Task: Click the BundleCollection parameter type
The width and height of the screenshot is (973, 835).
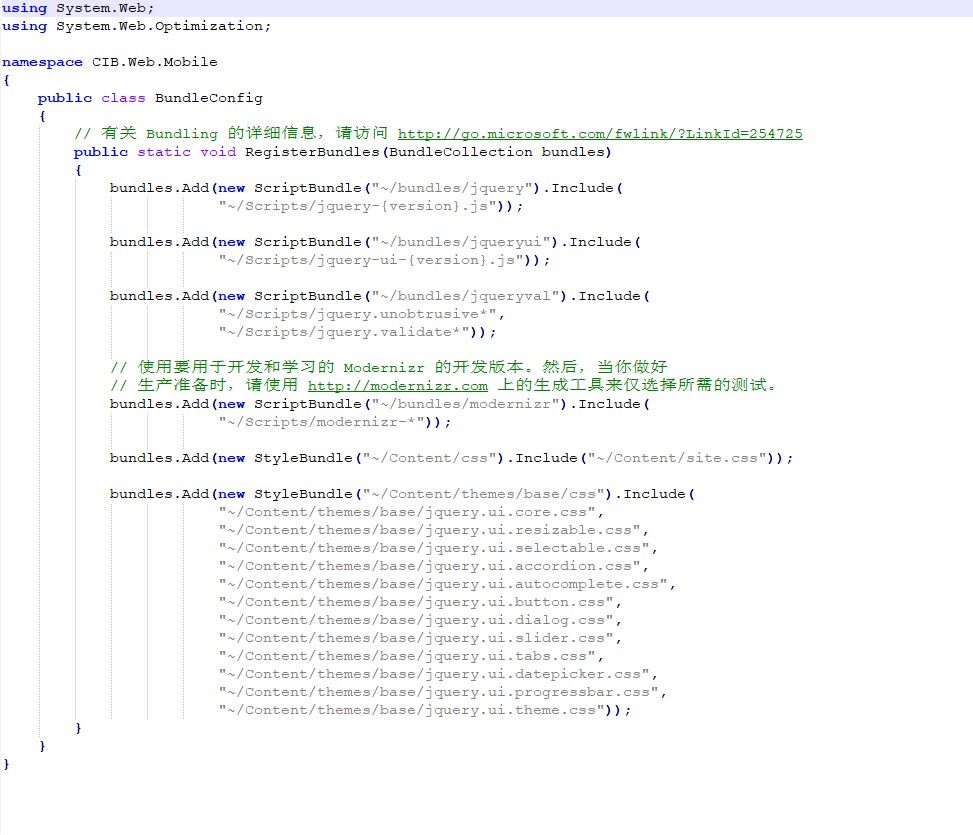Action: pos(455,151)
